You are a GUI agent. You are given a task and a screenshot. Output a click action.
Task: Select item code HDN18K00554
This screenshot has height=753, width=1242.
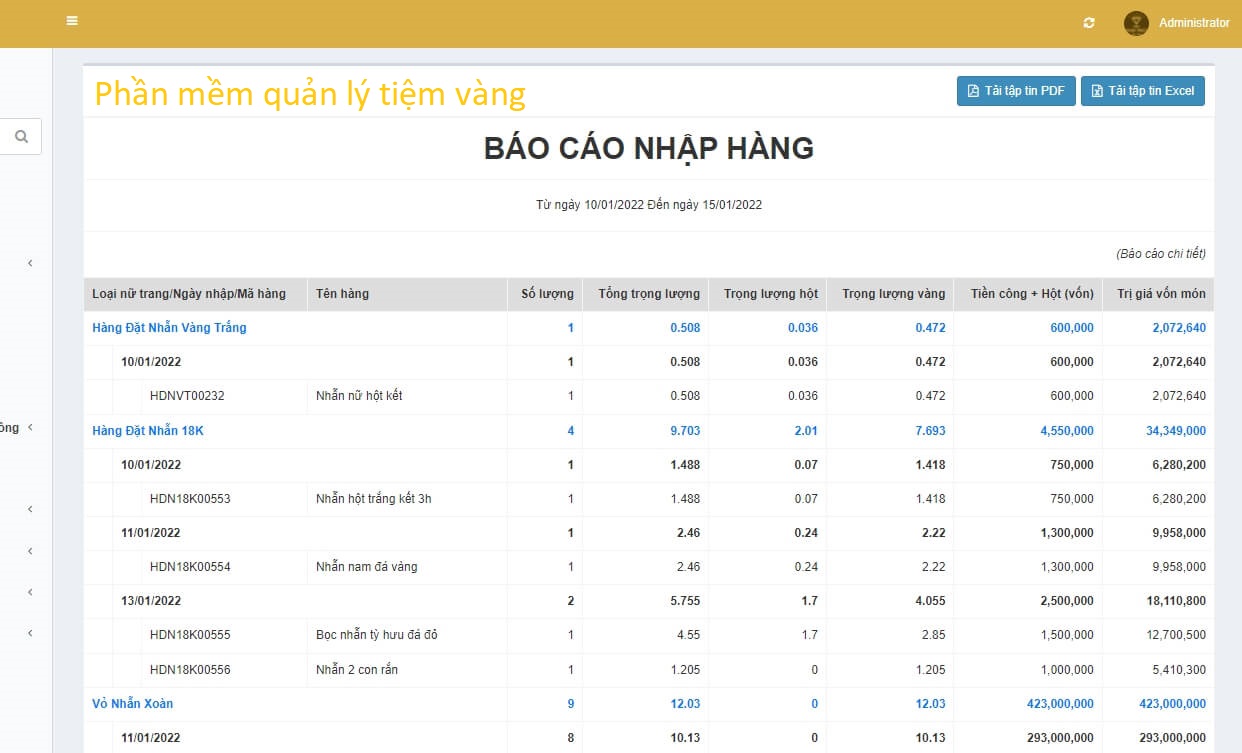[190, 567]
